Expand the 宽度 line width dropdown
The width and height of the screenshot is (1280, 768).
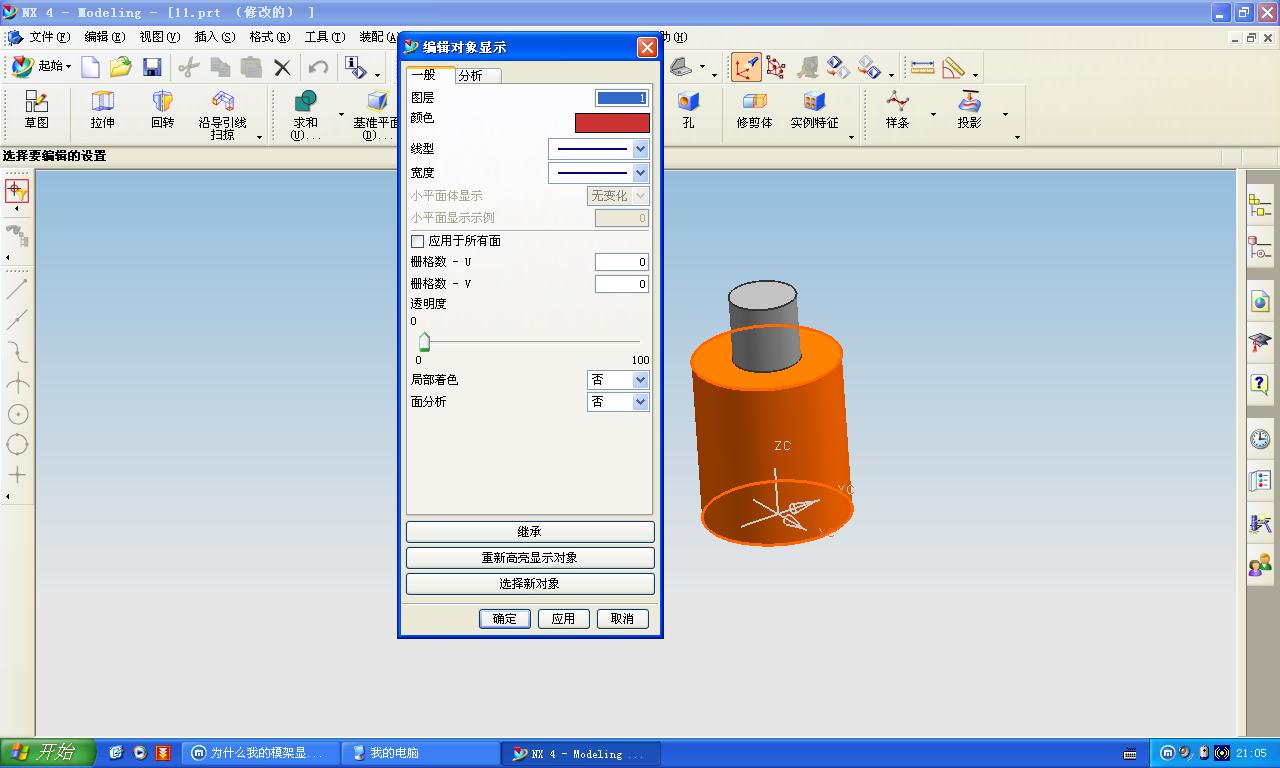(640, 173)
